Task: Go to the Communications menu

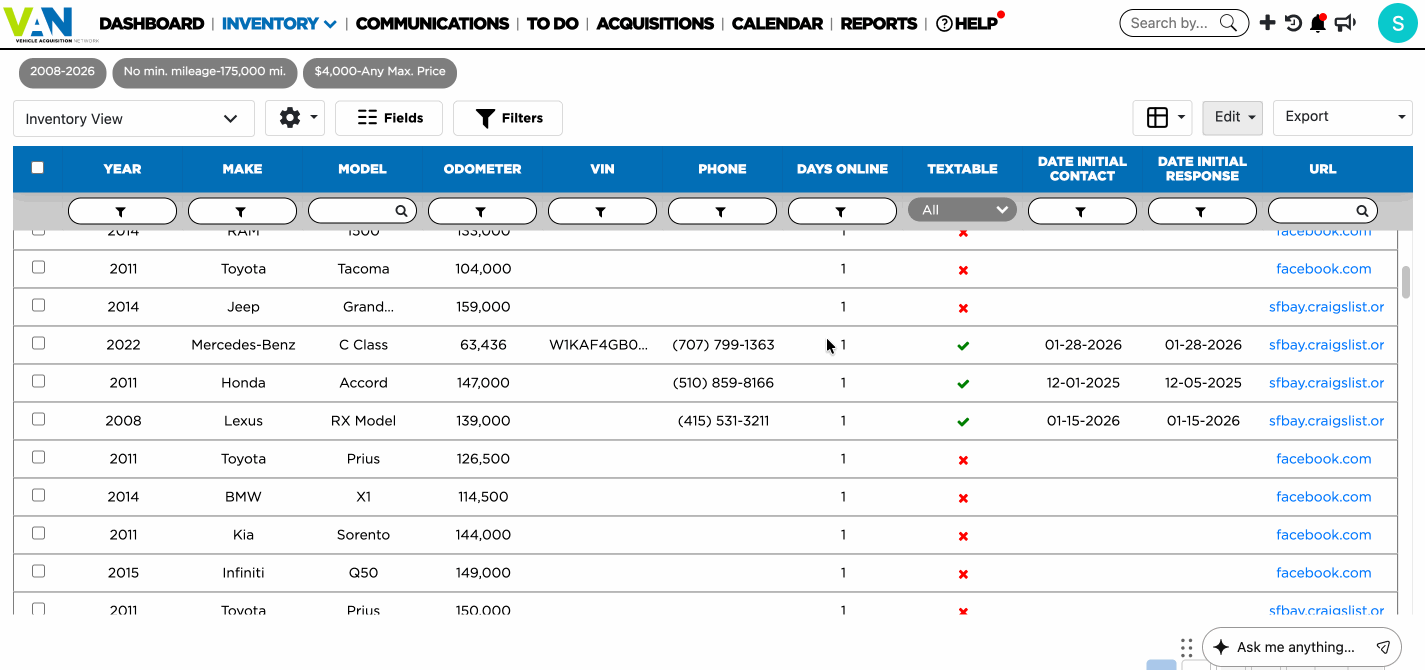Action: [x=432, y=23]
